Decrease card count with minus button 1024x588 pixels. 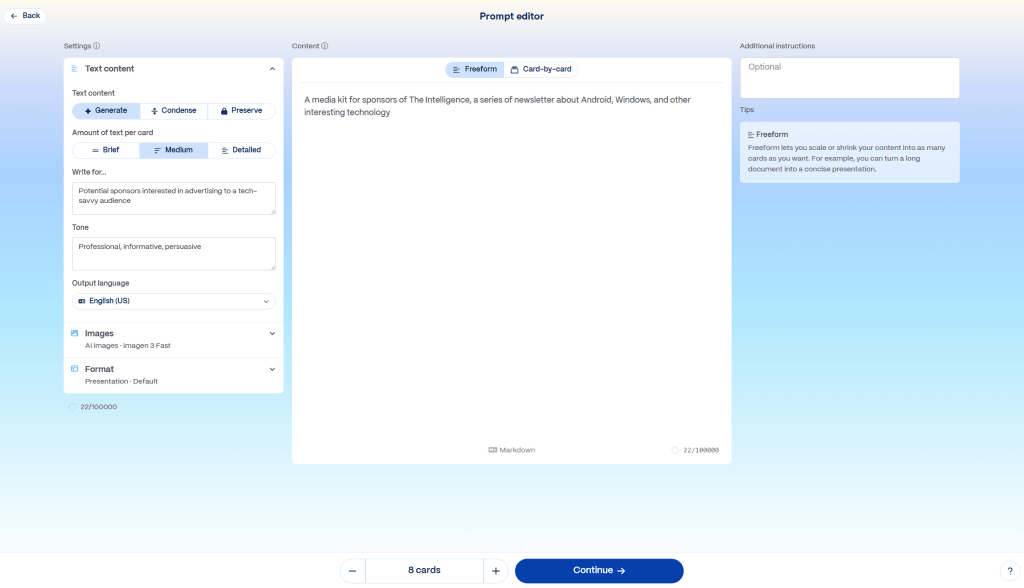click(x=353, y=571)
